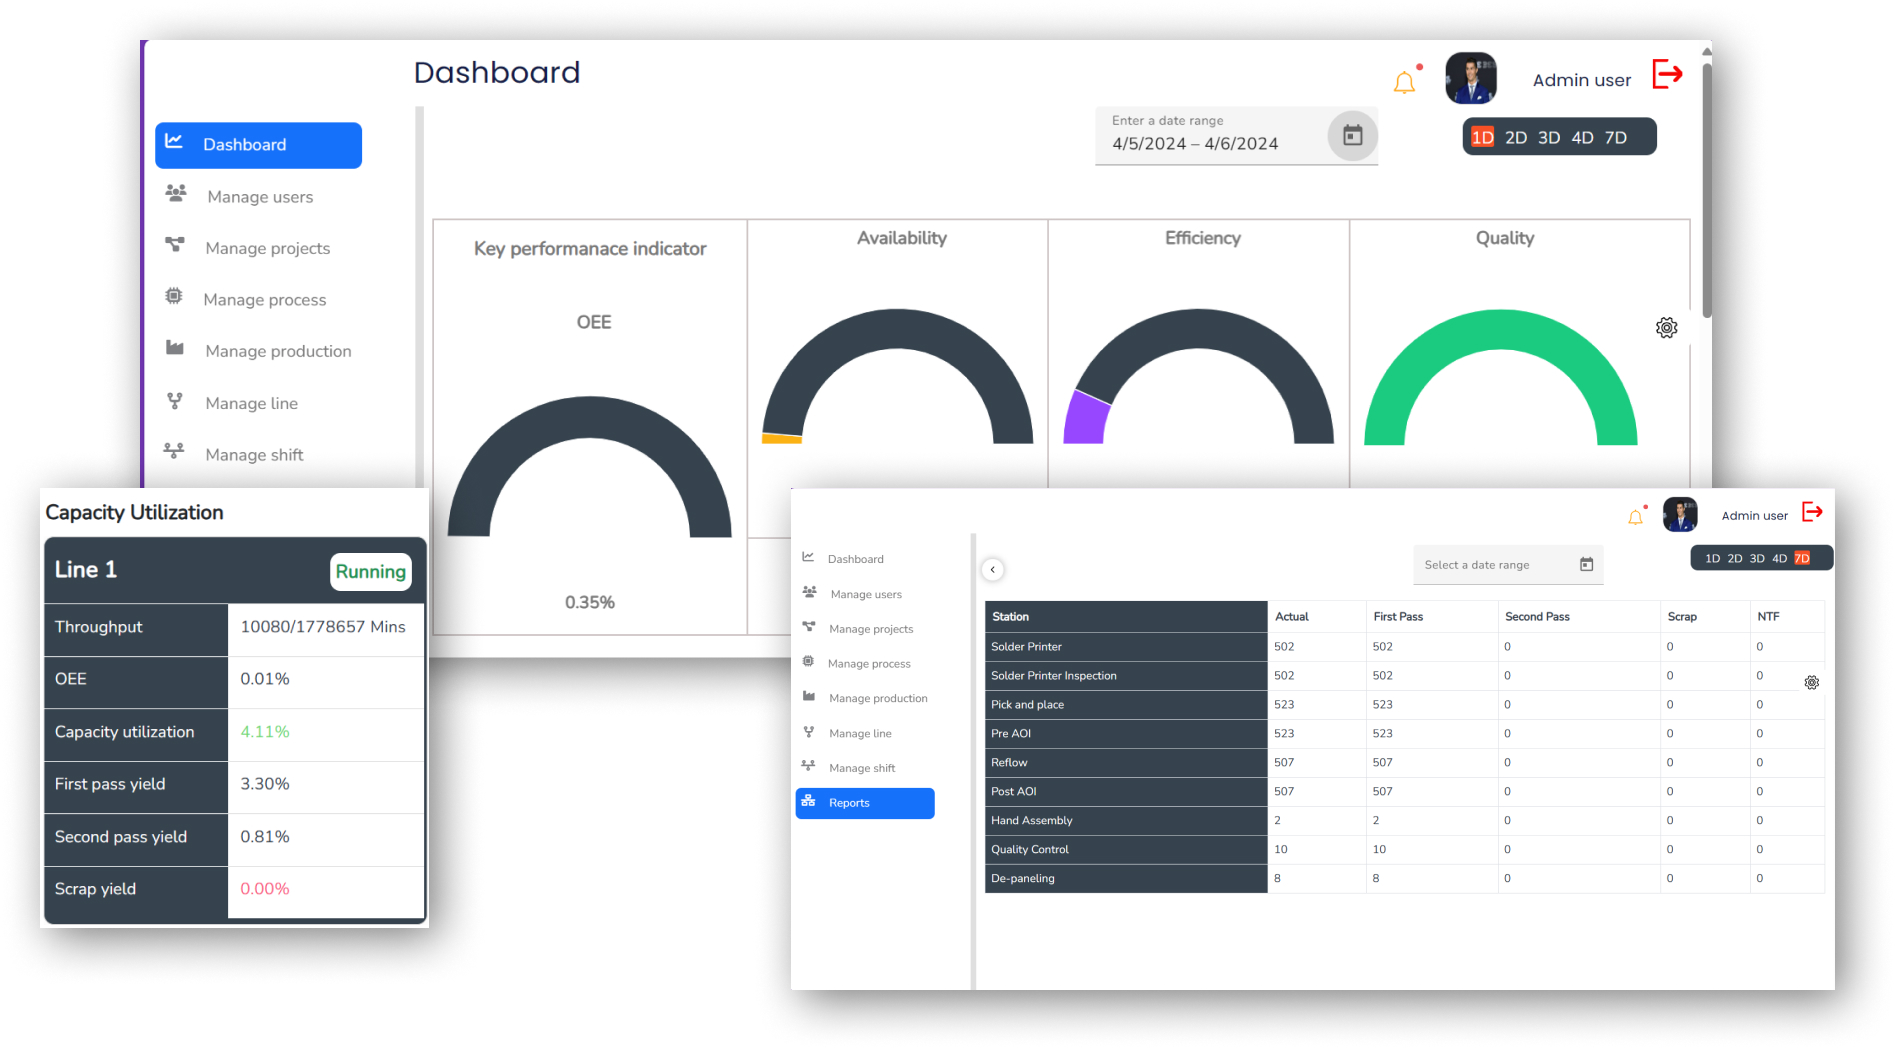Open the Select a date range field
Screen dimensions: 1895x1050
pyautogui.click(x=1490, y=565)
